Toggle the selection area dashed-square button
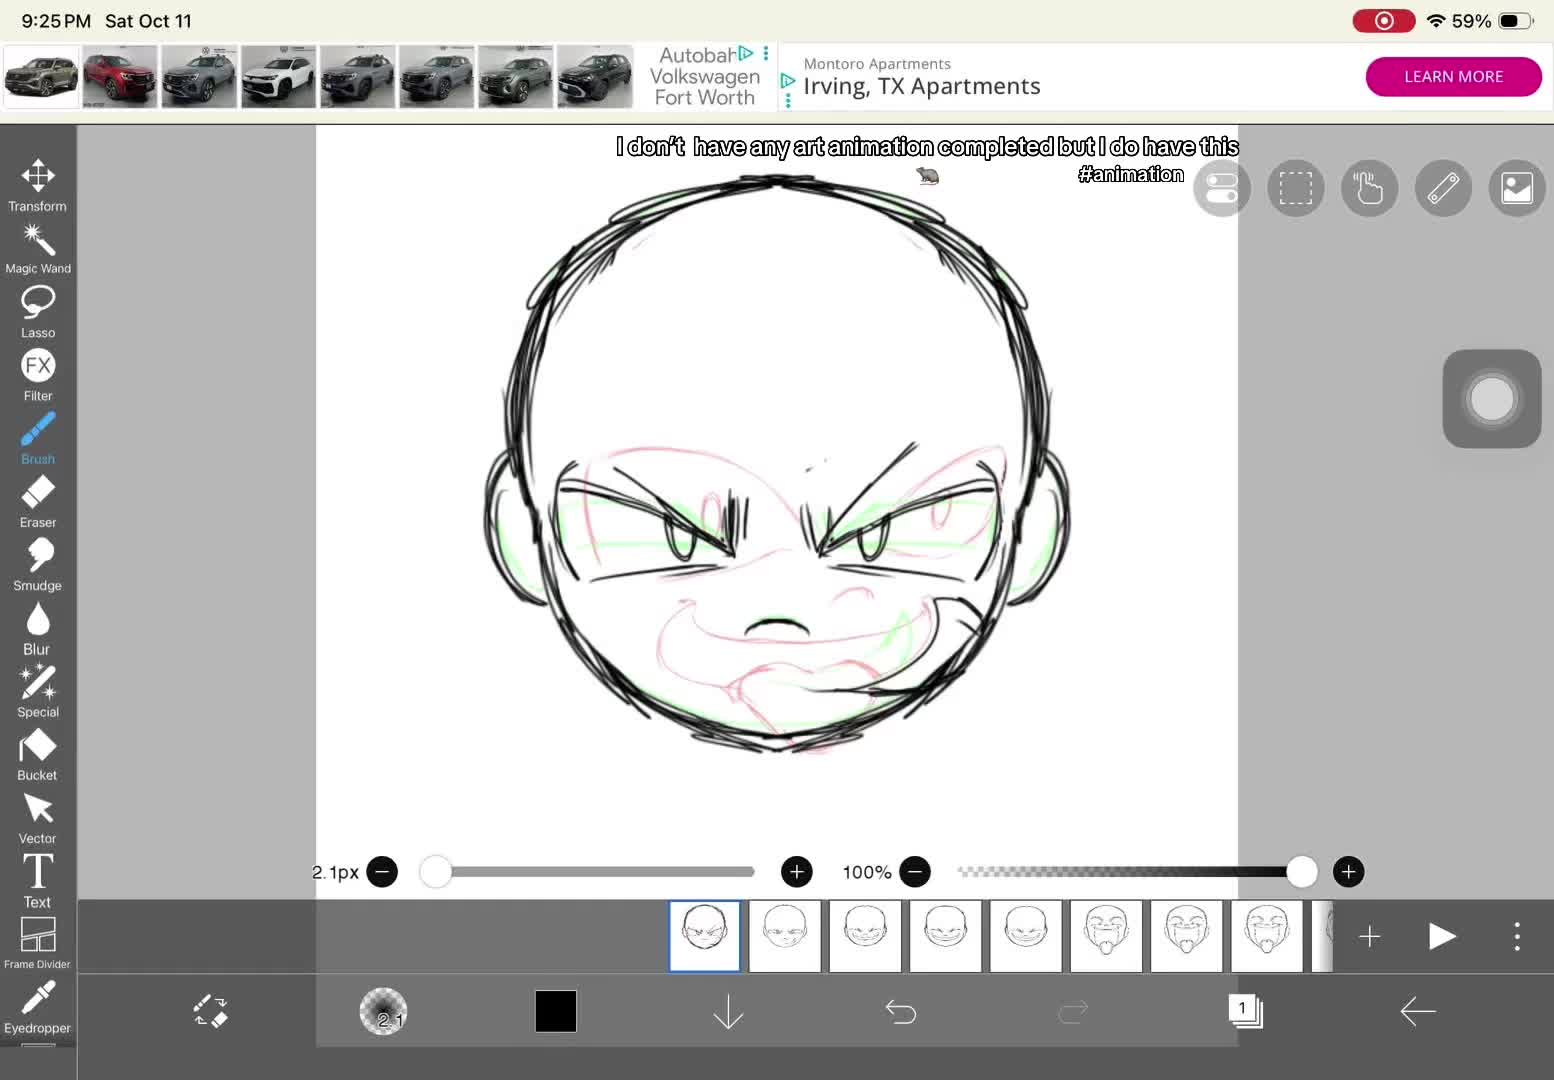The image size is (1554, 1080). click(1296, 188)
